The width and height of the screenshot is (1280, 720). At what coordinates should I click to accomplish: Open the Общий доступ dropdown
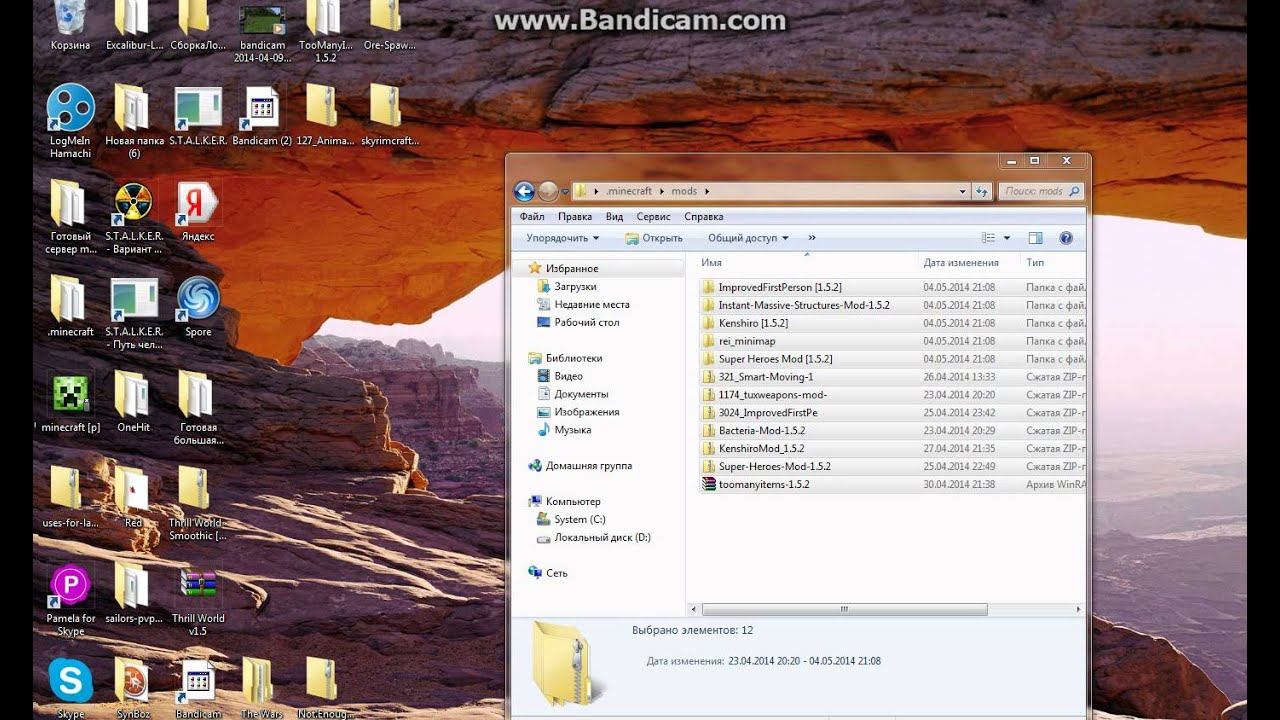point(748,238)
